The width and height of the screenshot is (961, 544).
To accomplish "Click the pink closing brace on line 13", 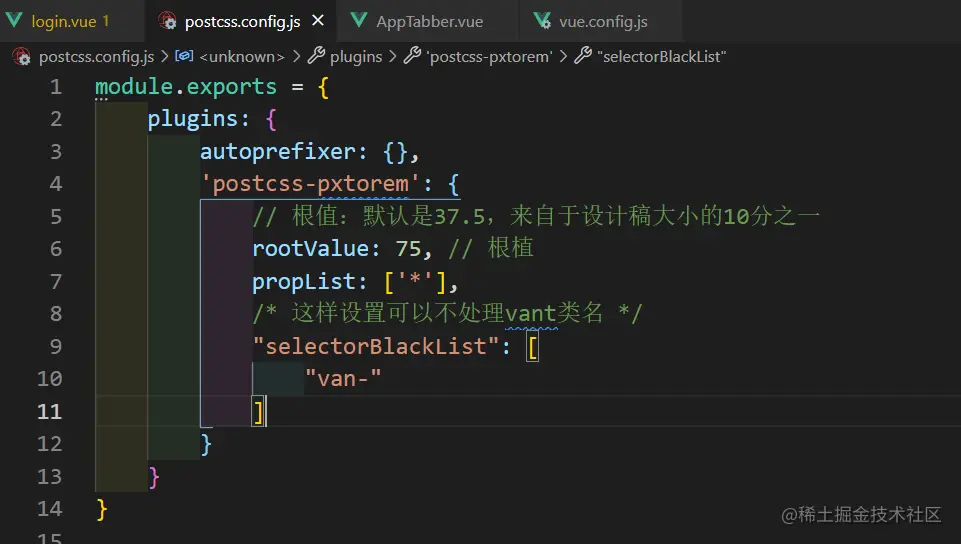I will pyautogui.click(x=154, y=477).
